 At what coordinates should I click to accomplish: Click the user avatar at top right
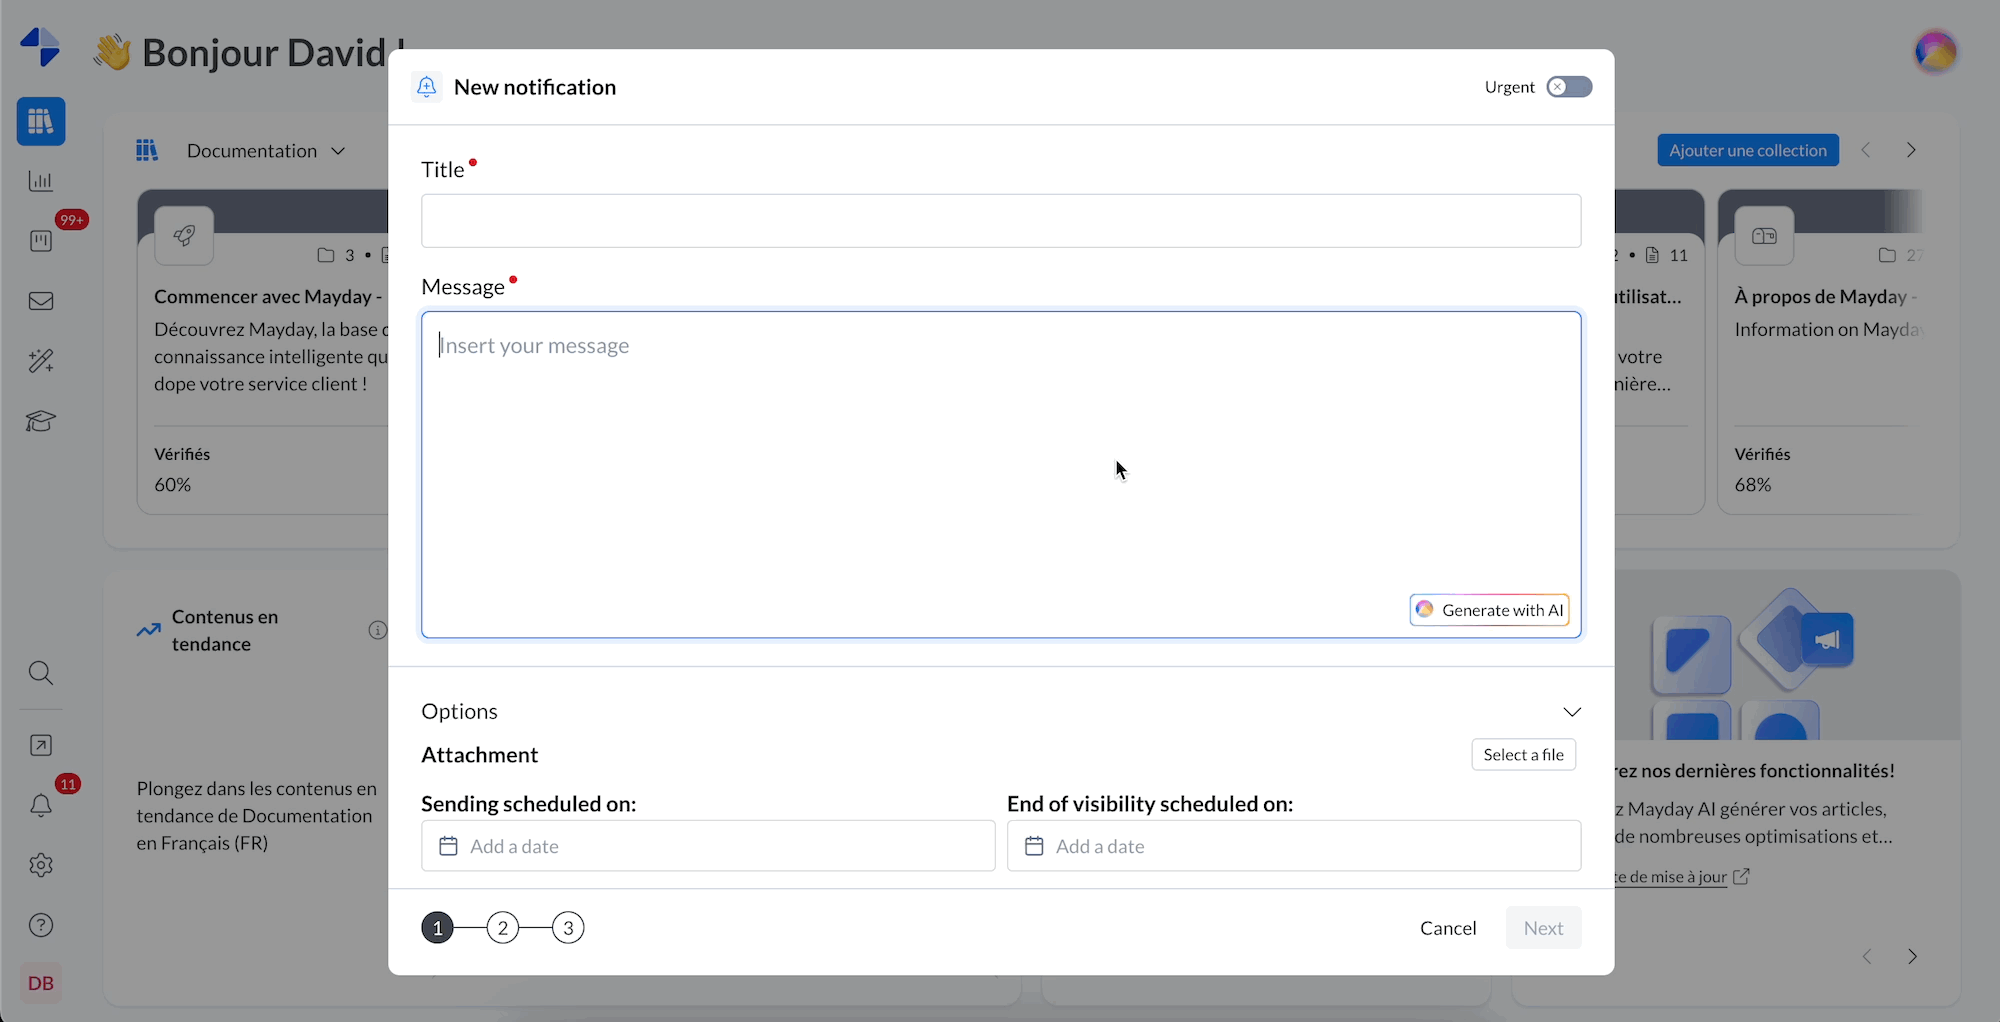[x=1935, y=52]
